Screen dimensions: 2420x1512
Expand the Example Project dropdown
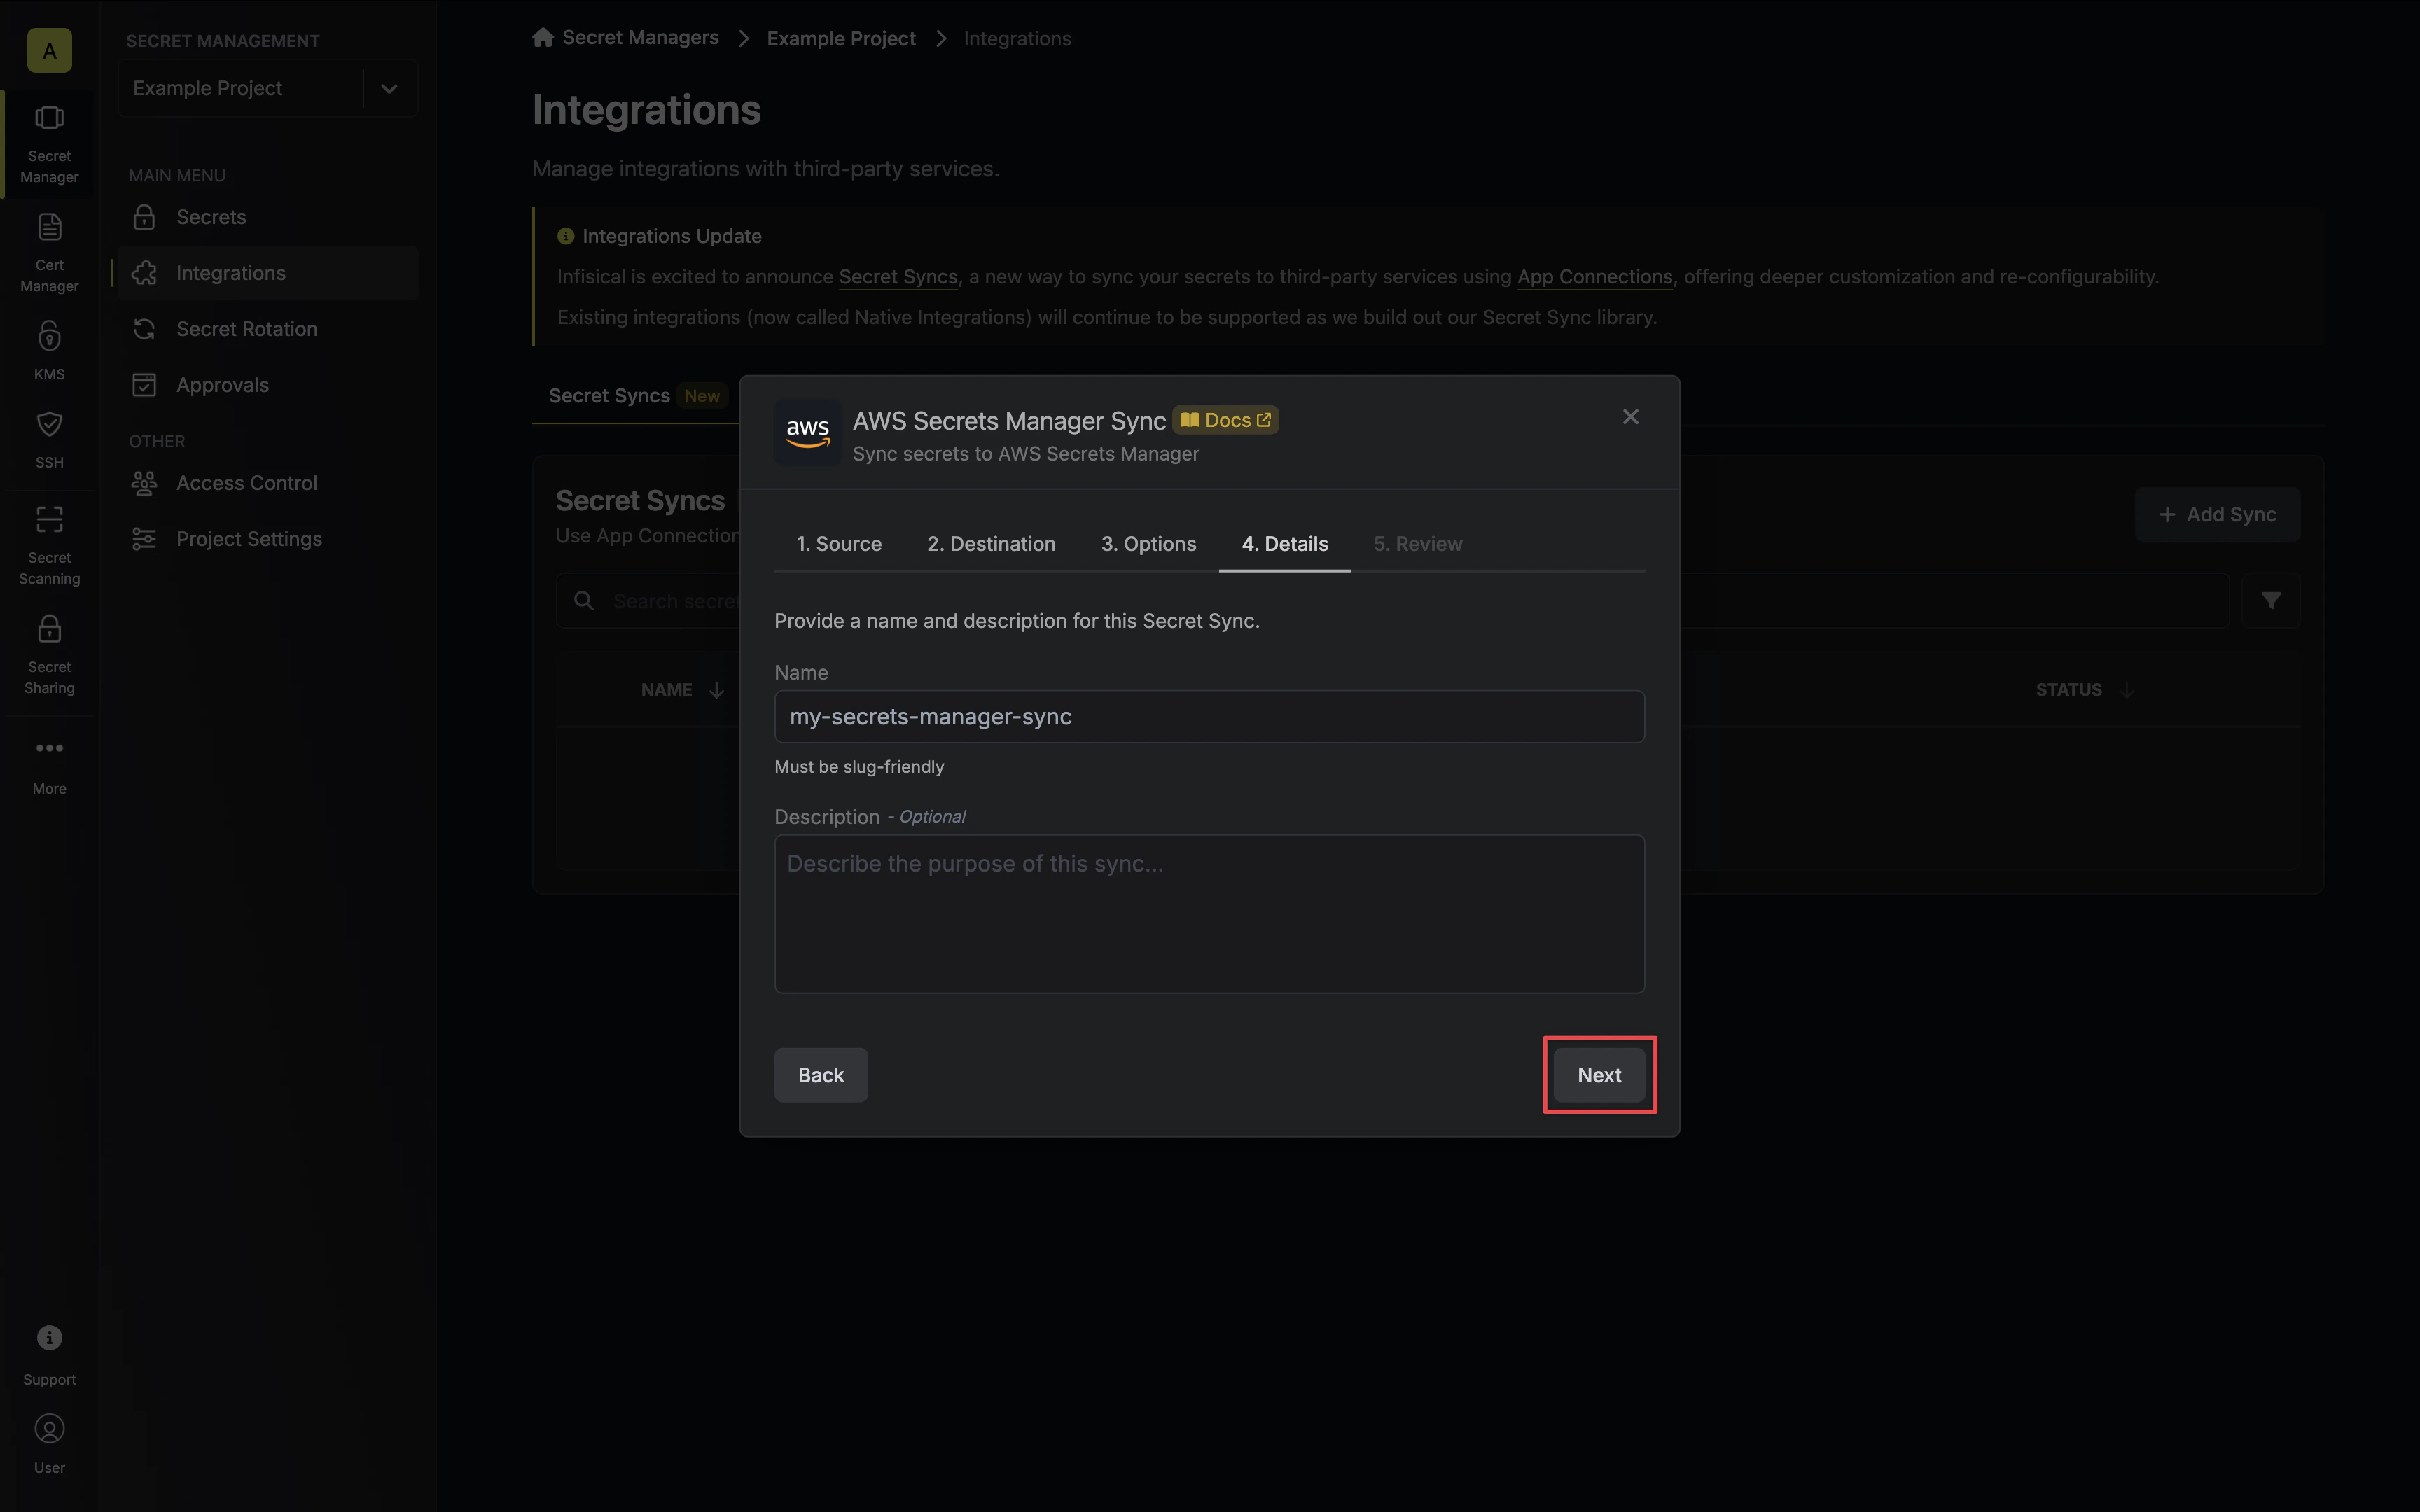coord(389,88)
